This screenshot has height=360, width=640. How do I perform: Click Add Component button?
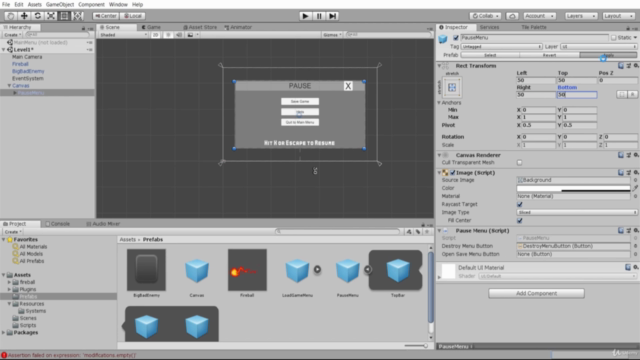(x=536, y=293)
